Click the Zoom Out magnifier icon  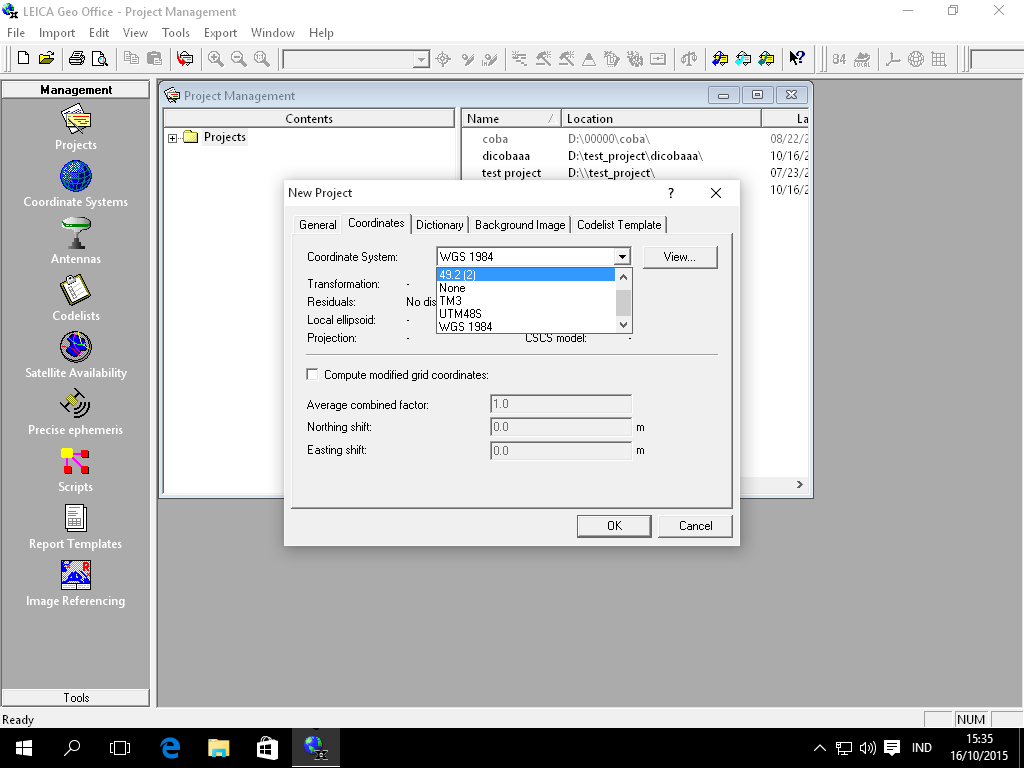[238, 59]
